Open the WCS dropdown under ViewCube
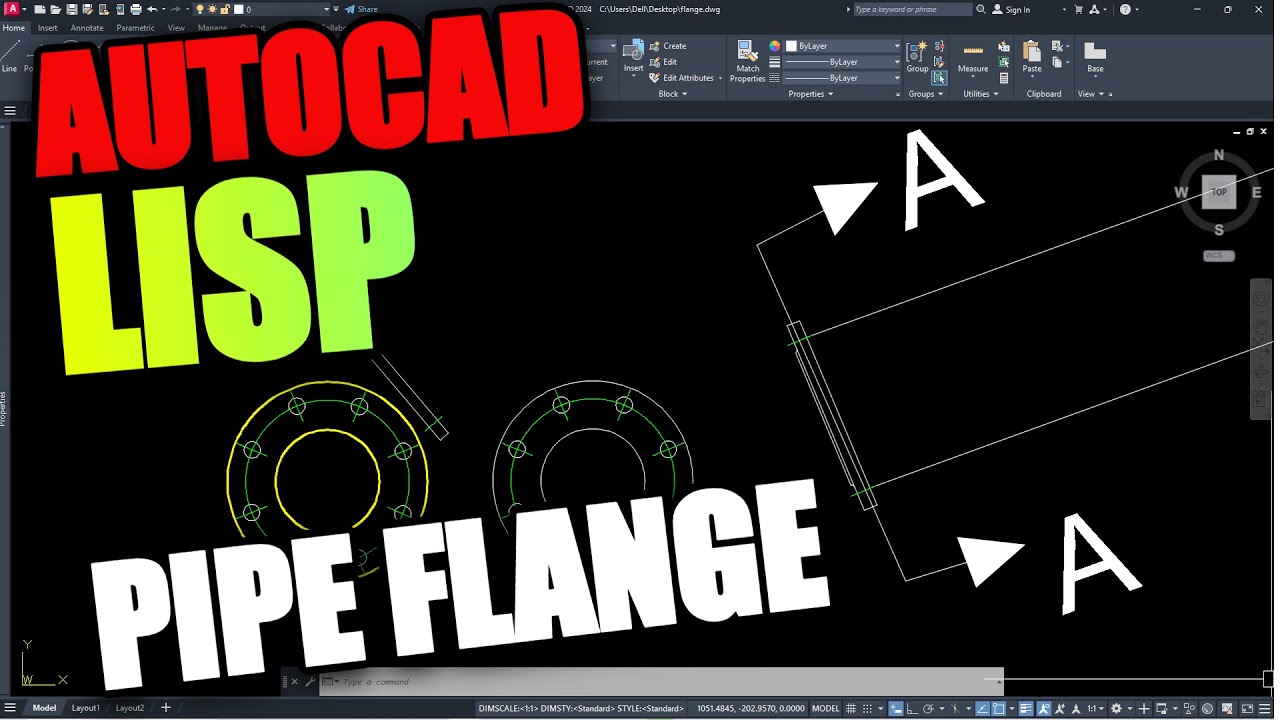This screenshot has width=1280, height=720. click(x=1218, y=256)
